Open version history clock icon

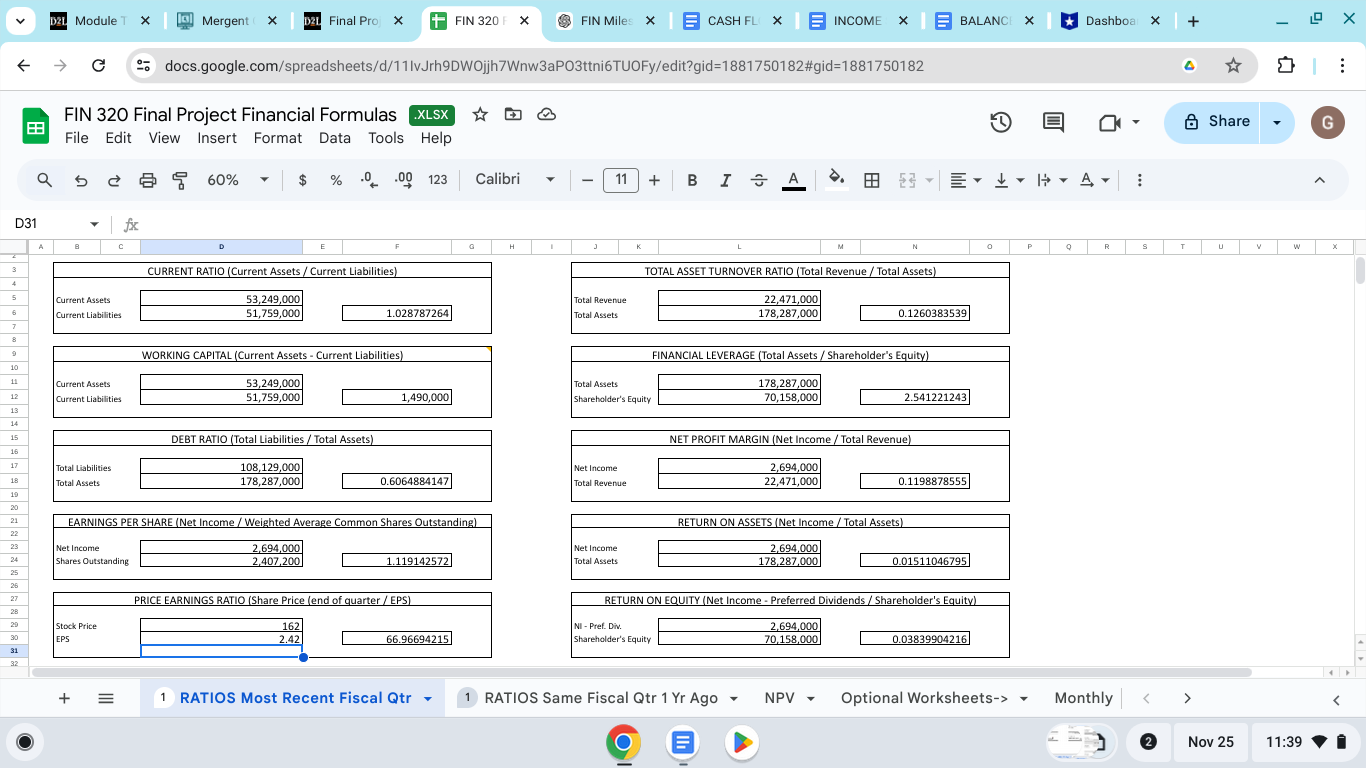point(1001,122)
